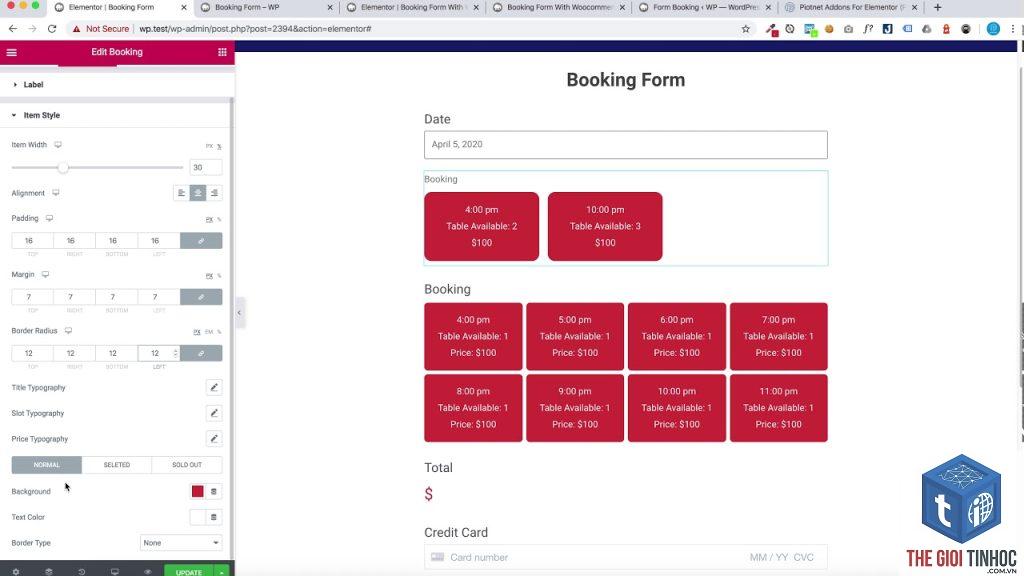
Task: Toggle the Margin linked values button
Action: [x=201, y=296]
